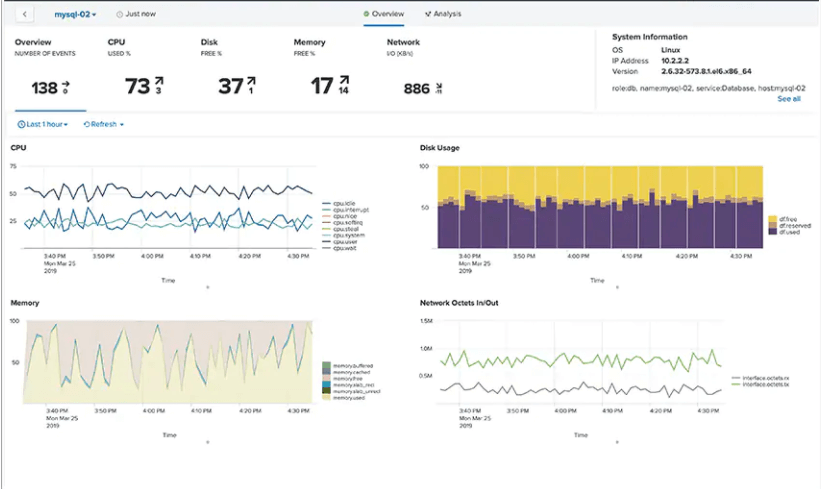Toggle interface.octets.rx series in Network legend
The image size is (821, 489).
[x=765, y=378]
